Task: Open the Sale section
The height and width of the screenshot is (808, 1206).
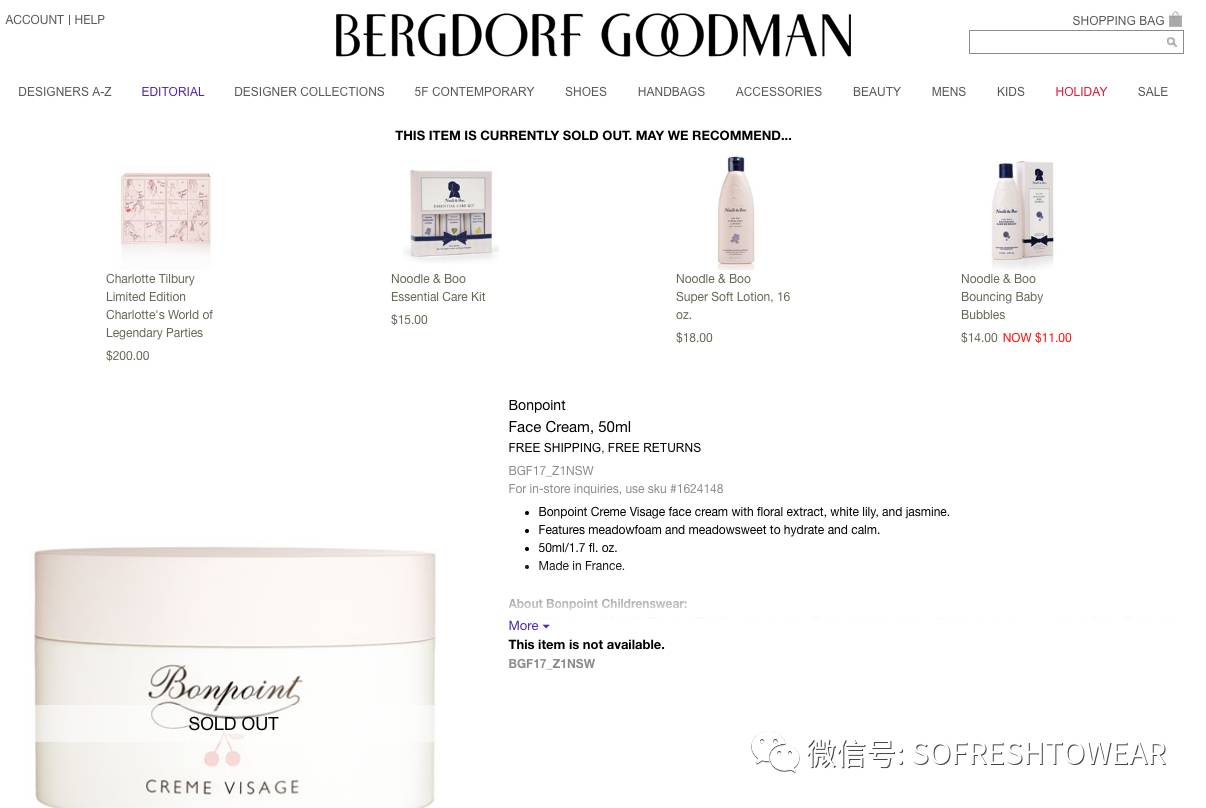Action: (x=1152, y=92)
